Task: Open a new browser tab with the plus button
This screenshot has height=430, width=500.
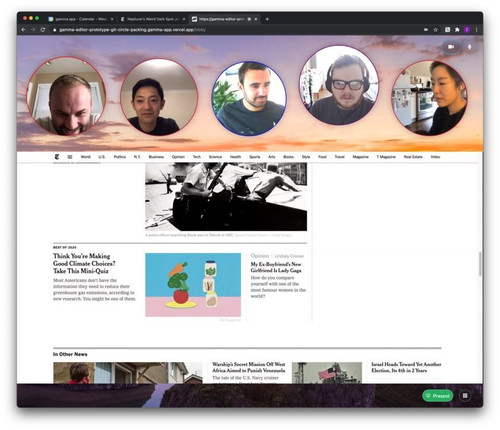Action: click(267, 19)
